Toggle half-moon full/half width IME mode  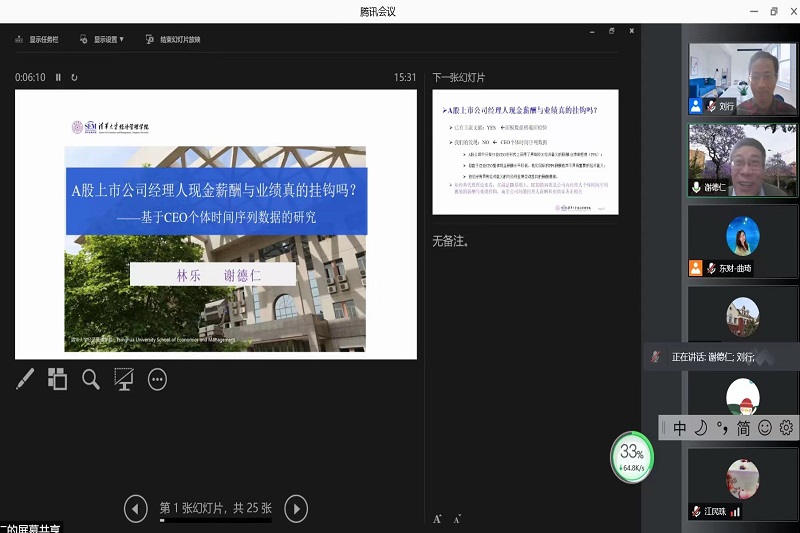(701, 428)
